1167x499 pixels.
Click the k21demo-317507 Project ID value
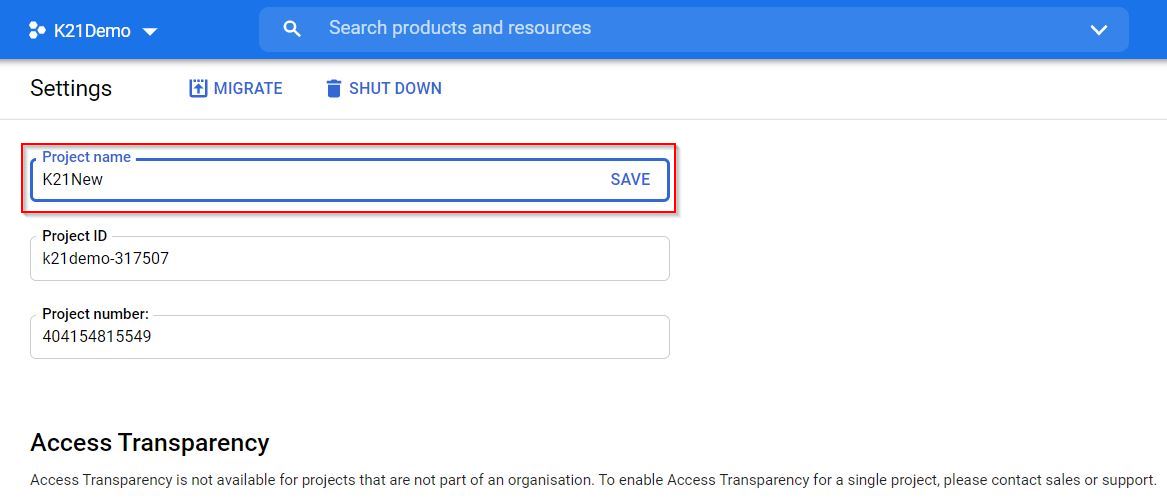[x=105, y=258]
